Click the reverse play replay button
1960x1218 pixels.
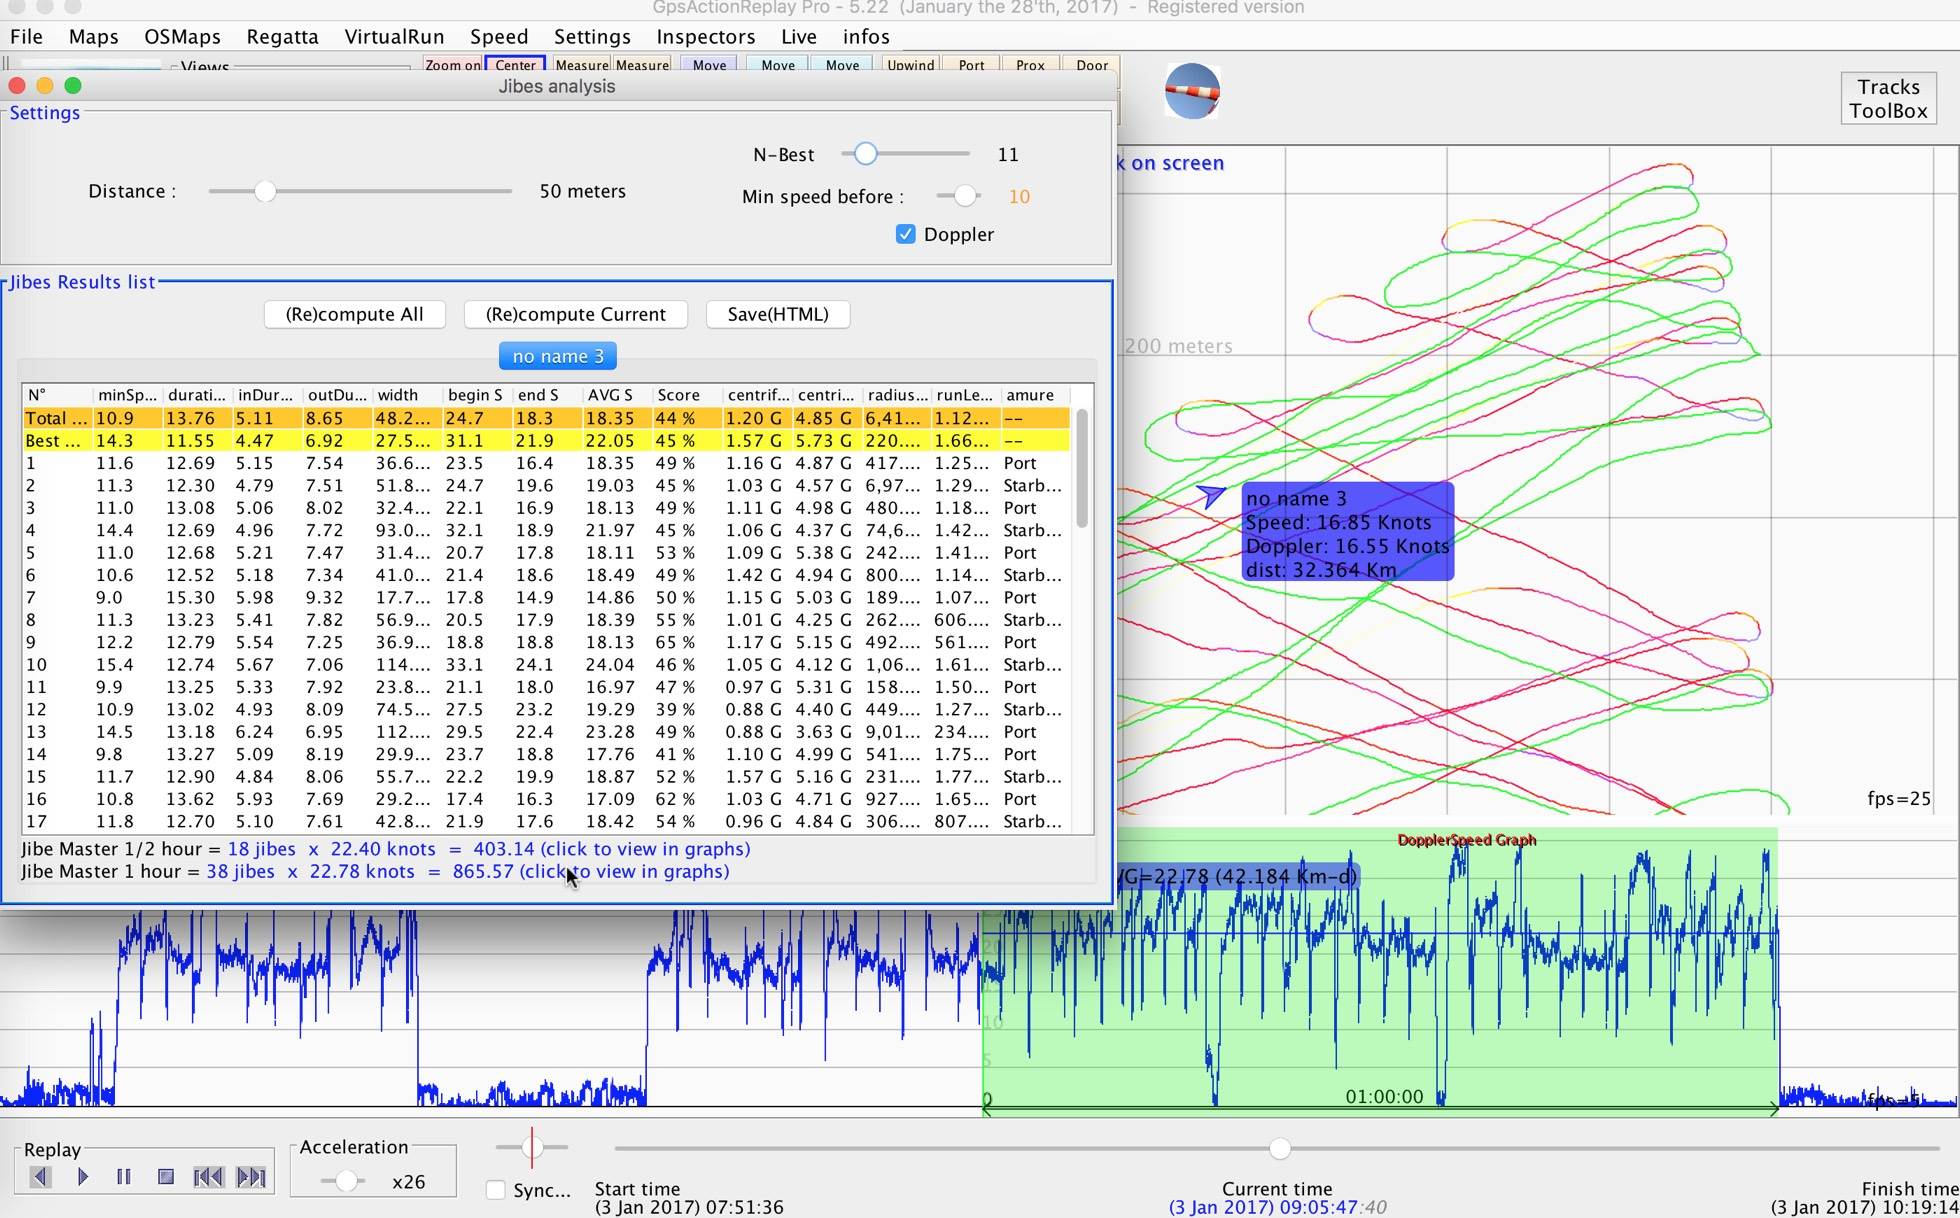[x=40, y=1177]
